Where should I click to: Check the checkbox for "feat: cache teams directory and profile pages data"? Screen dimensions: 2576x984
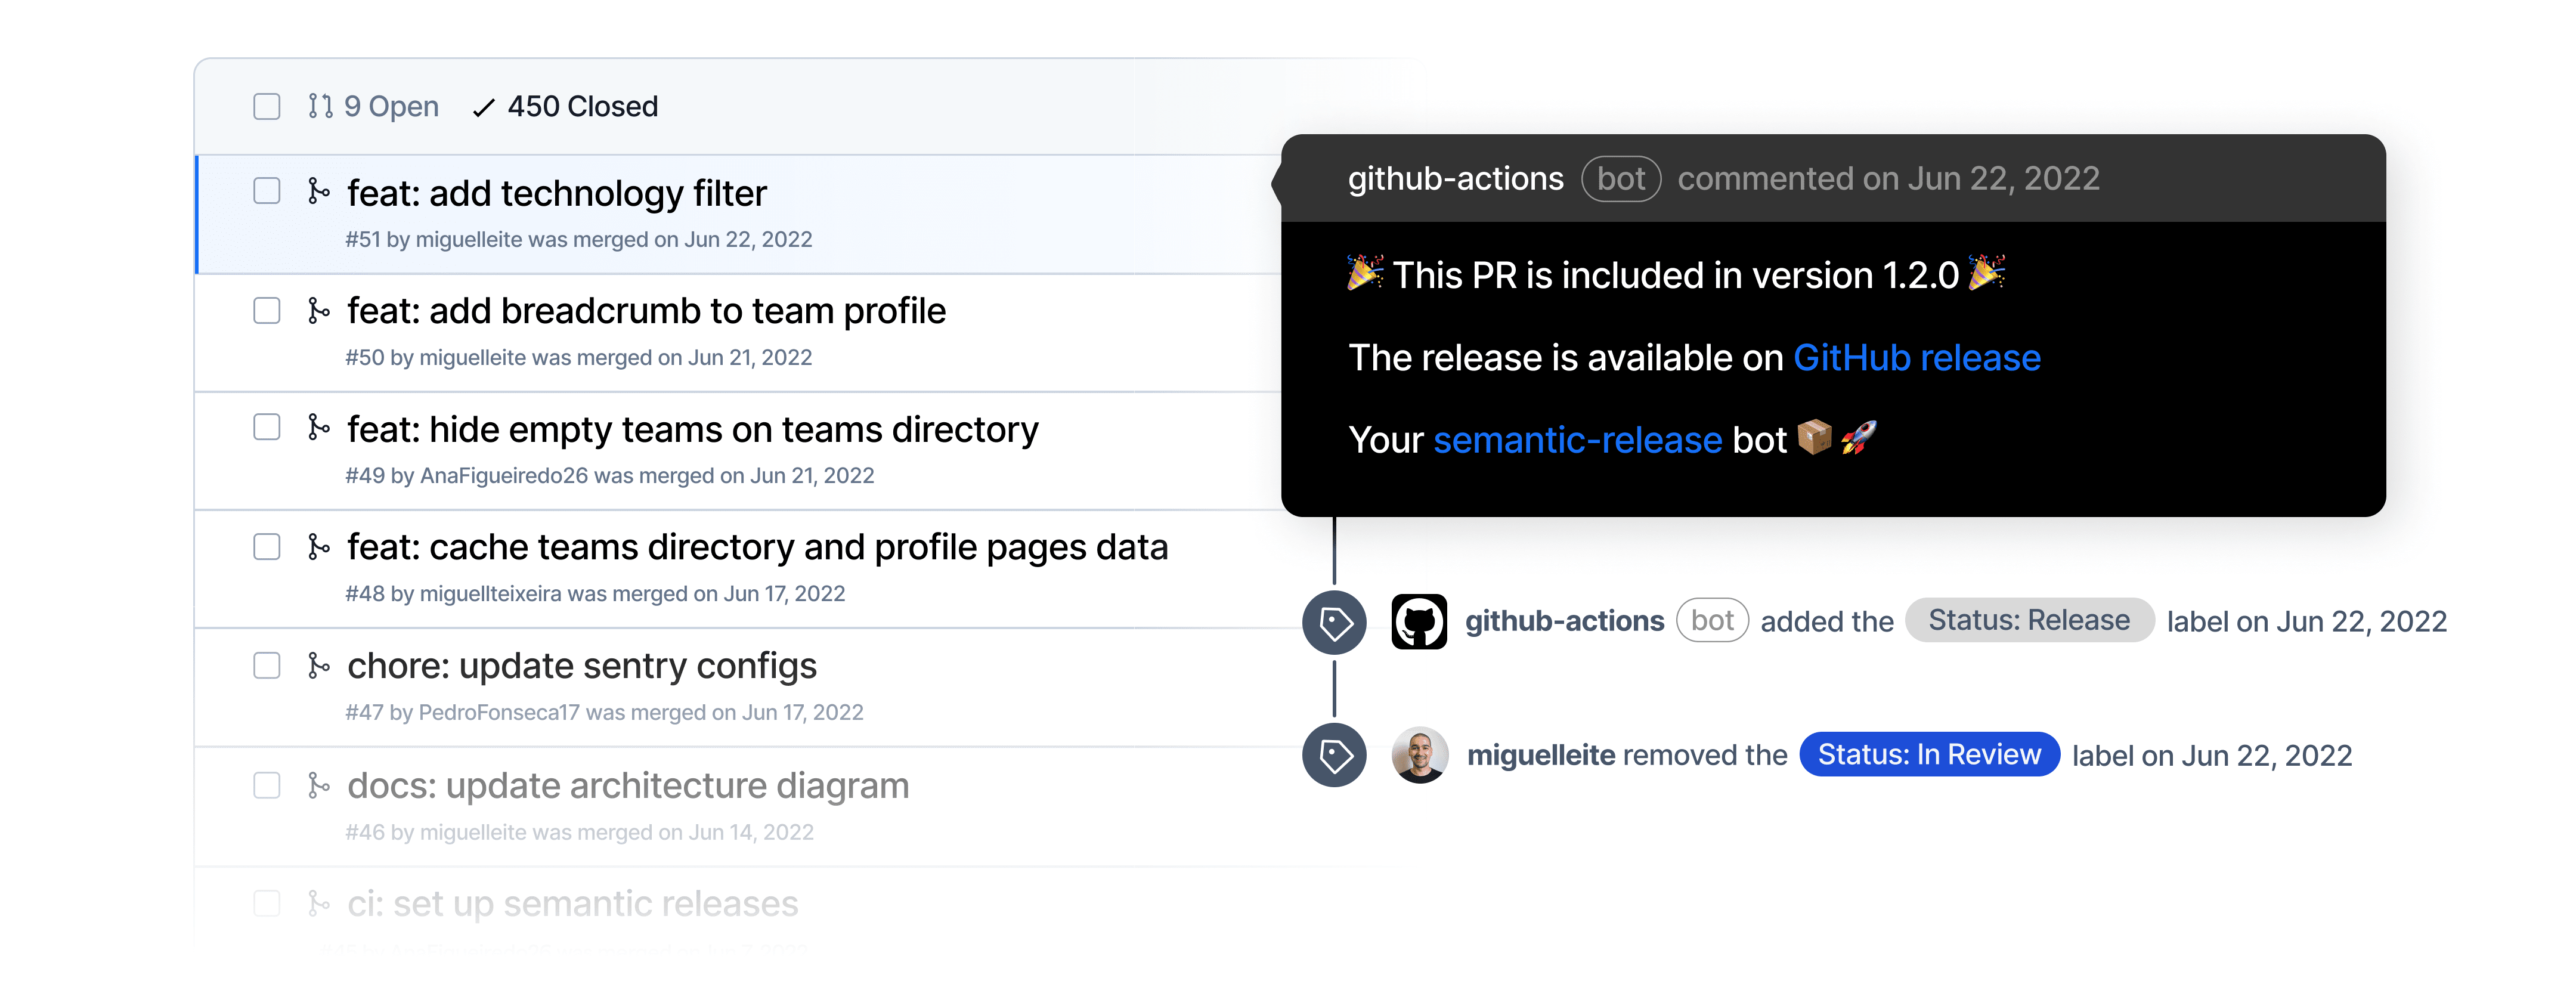tap(266, 546)
